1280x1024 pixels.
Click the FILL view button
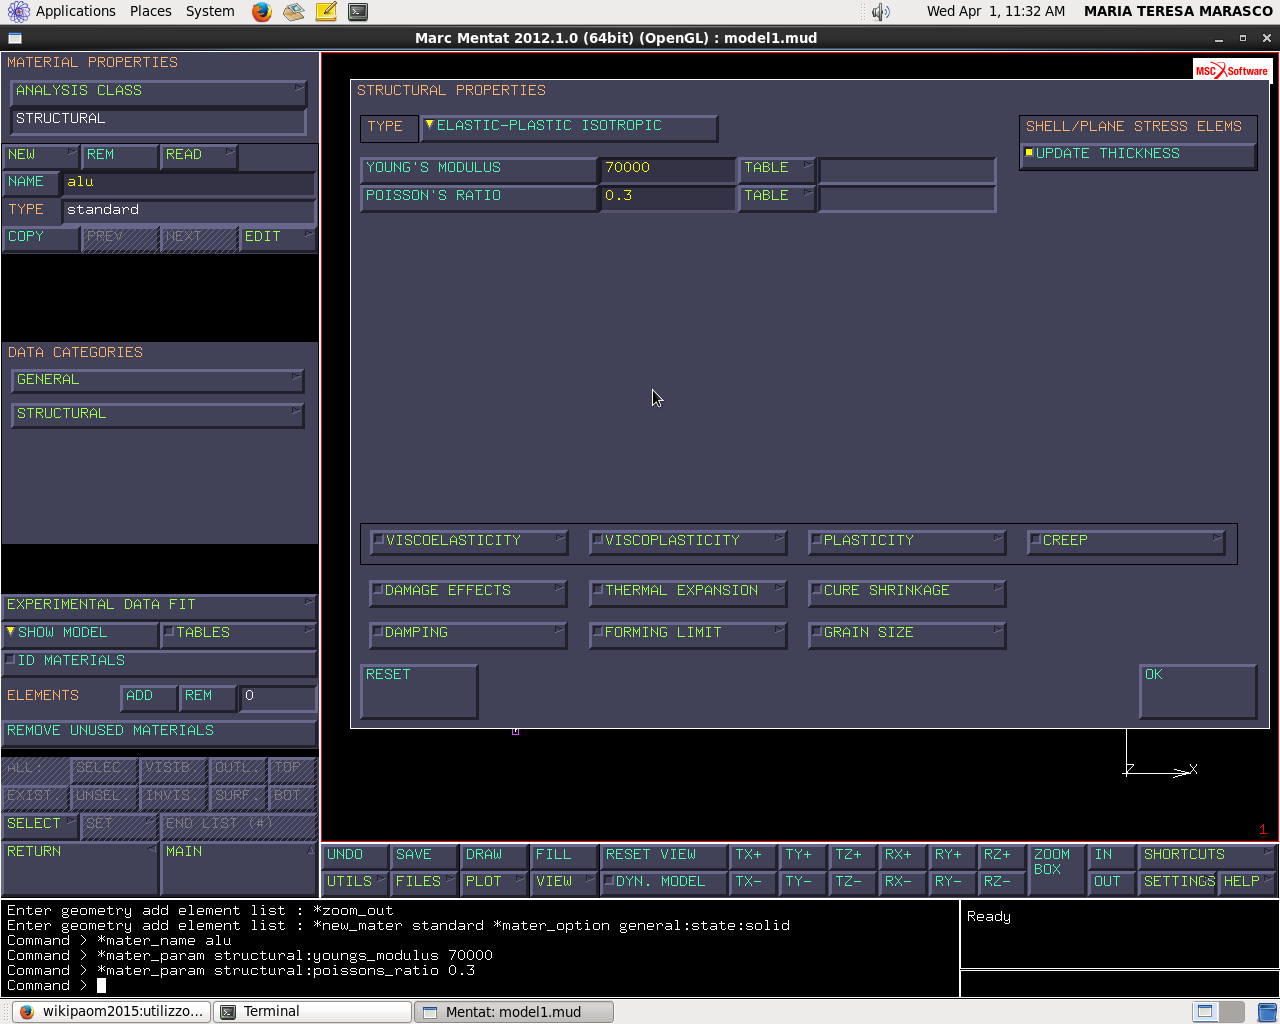564,855
